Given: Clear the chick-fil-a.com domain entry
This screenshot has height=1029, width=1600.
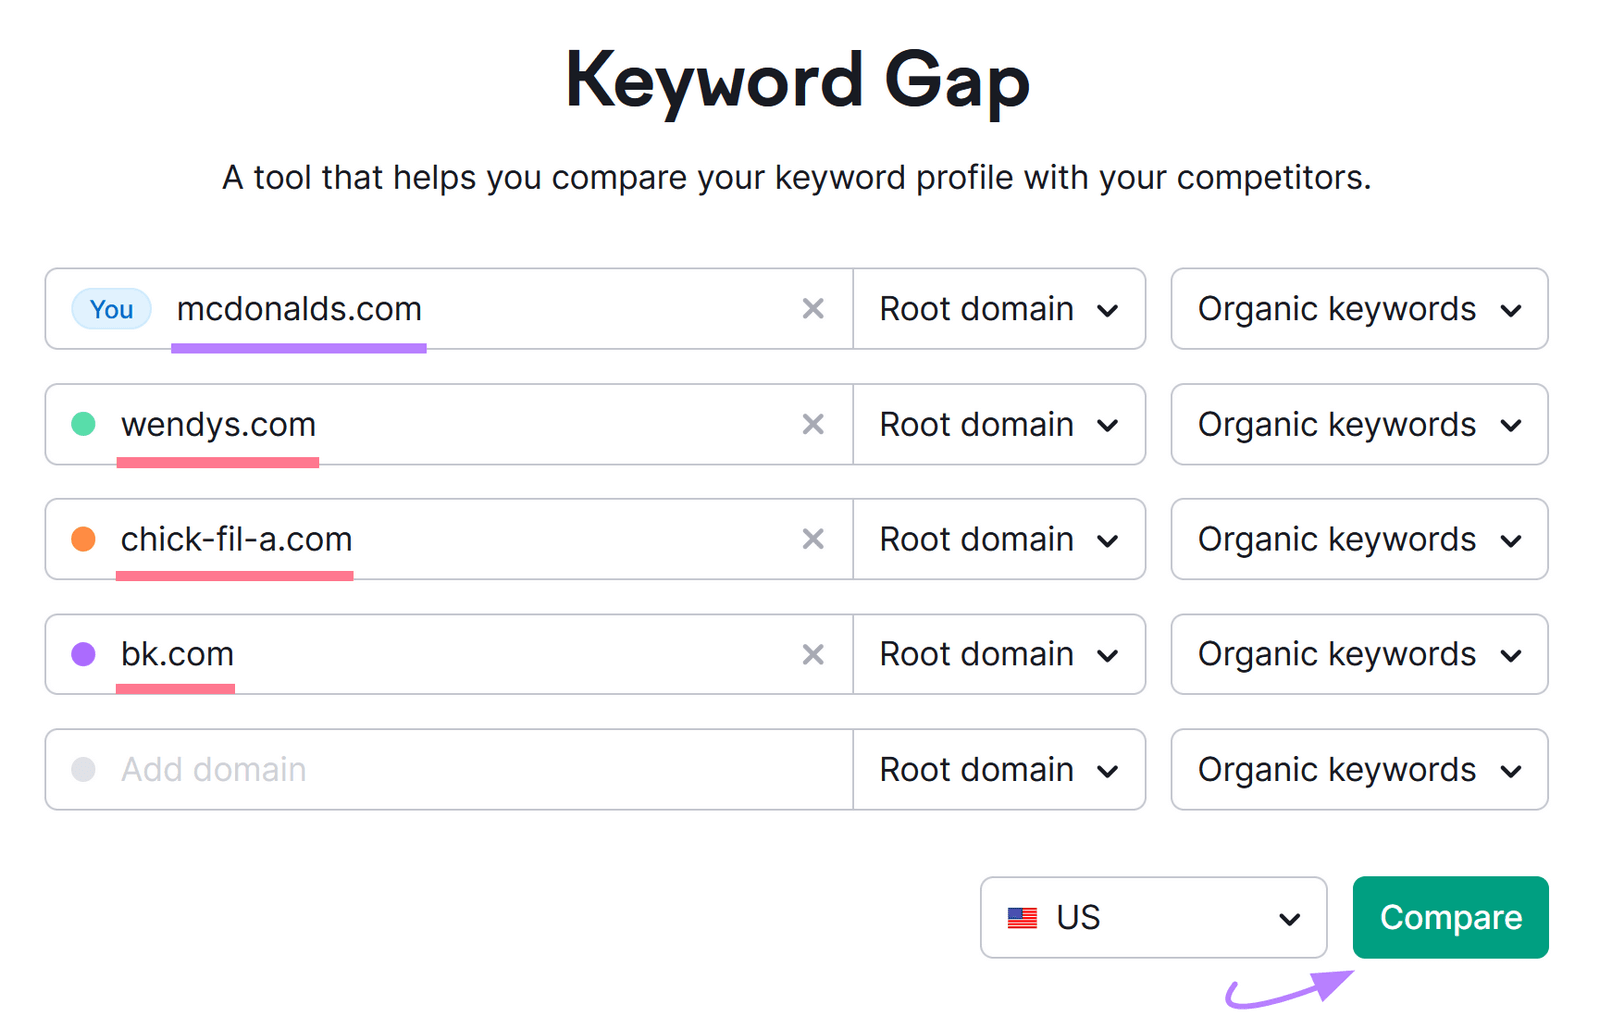Looking at the screenshot, I should coord(813,539).
